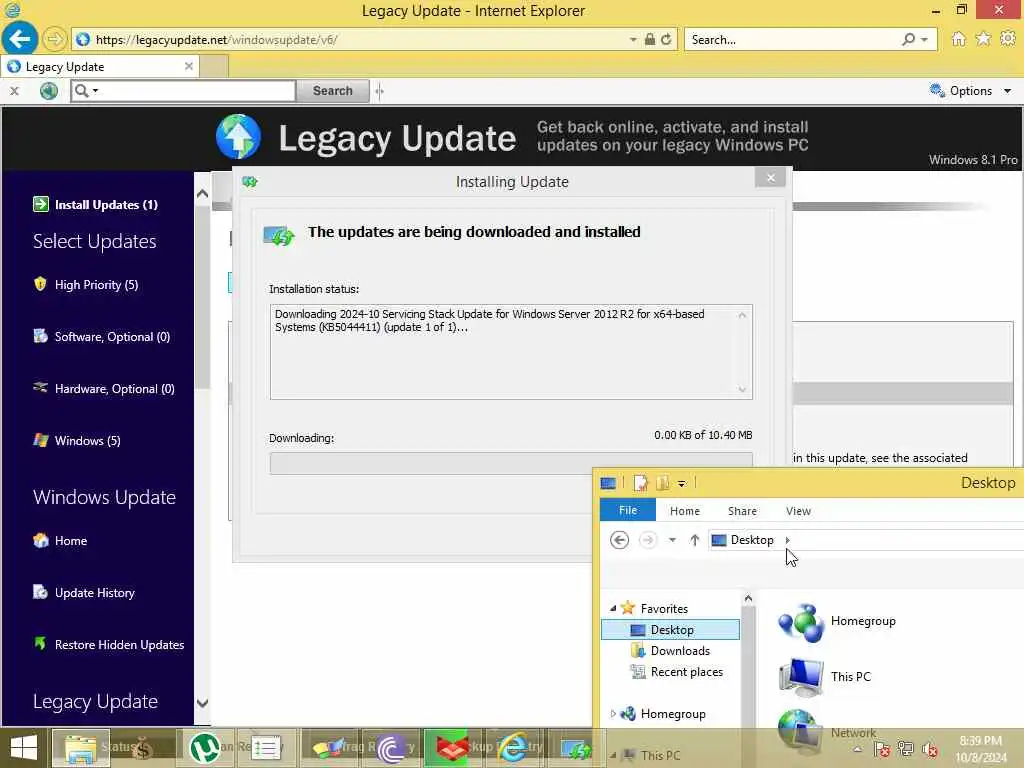Viewport: 1024px width, 768px height.
Task: Open the This PC desktop icon
Action: coord(825,677)
